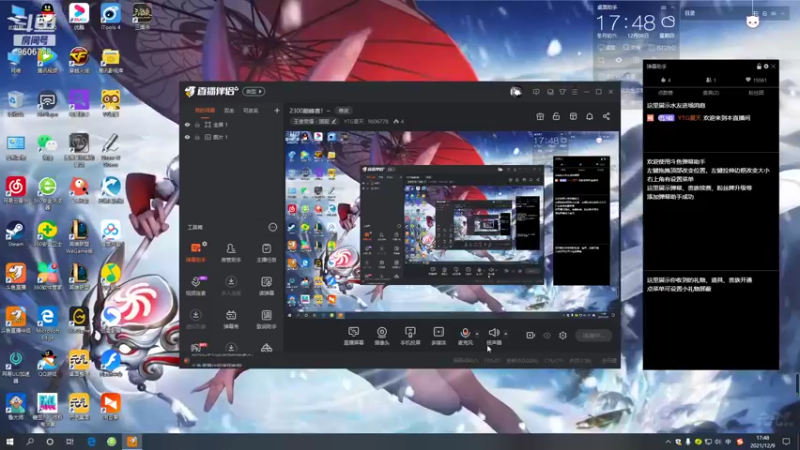Screen dimensions: 800x450
Task: Open the 弹幕助手 tool in toolbox
Action: point(195,253)
